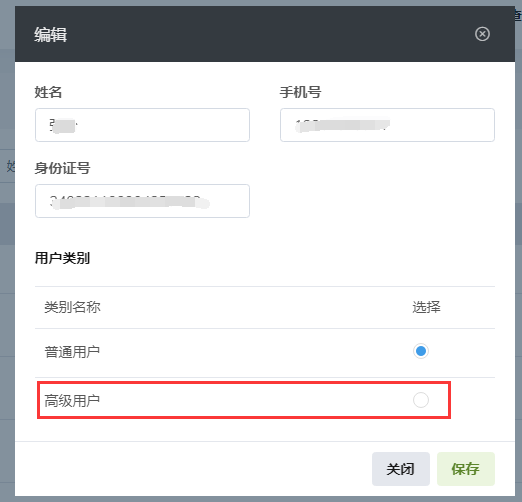Click the 关闭 button
The width and height of the screenshot is (522, 502).
point(401,469)
